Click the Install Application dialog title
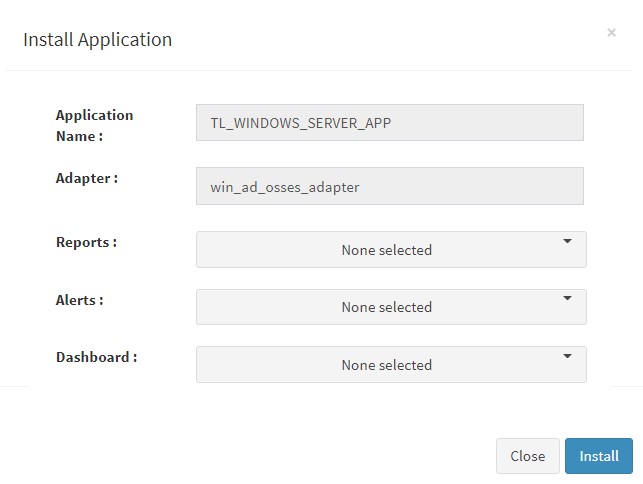643x484 pixels. click(98, 40)
